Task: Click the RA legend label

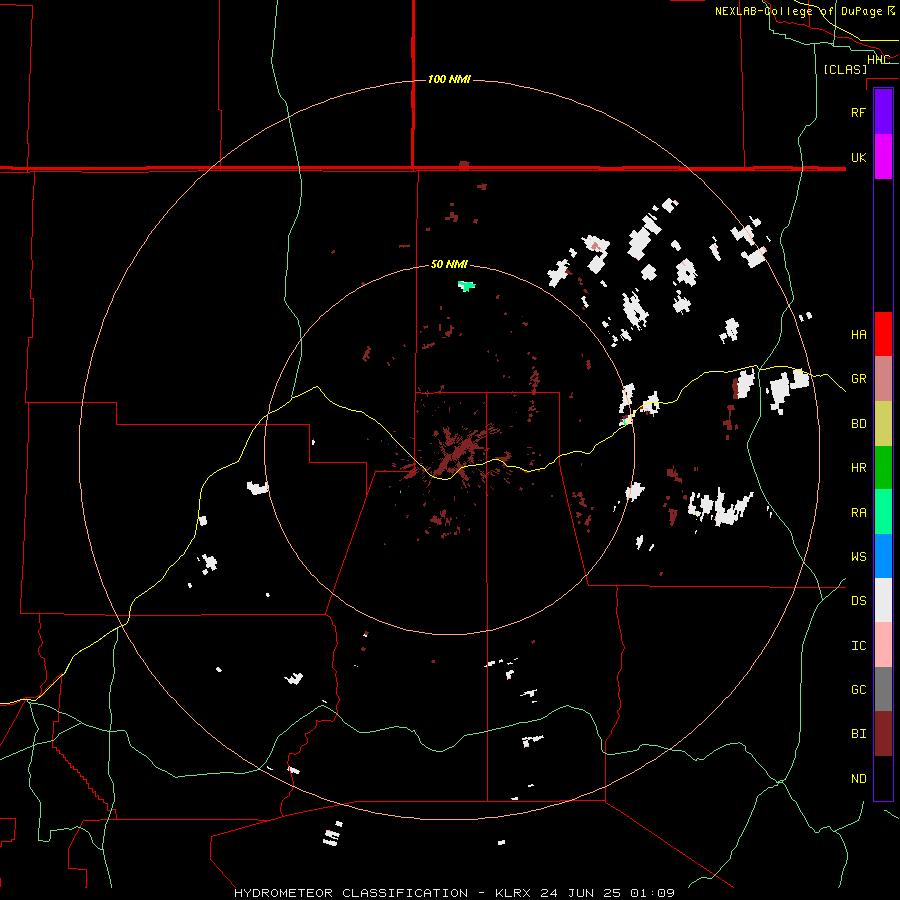Action: tap(858, 512)
